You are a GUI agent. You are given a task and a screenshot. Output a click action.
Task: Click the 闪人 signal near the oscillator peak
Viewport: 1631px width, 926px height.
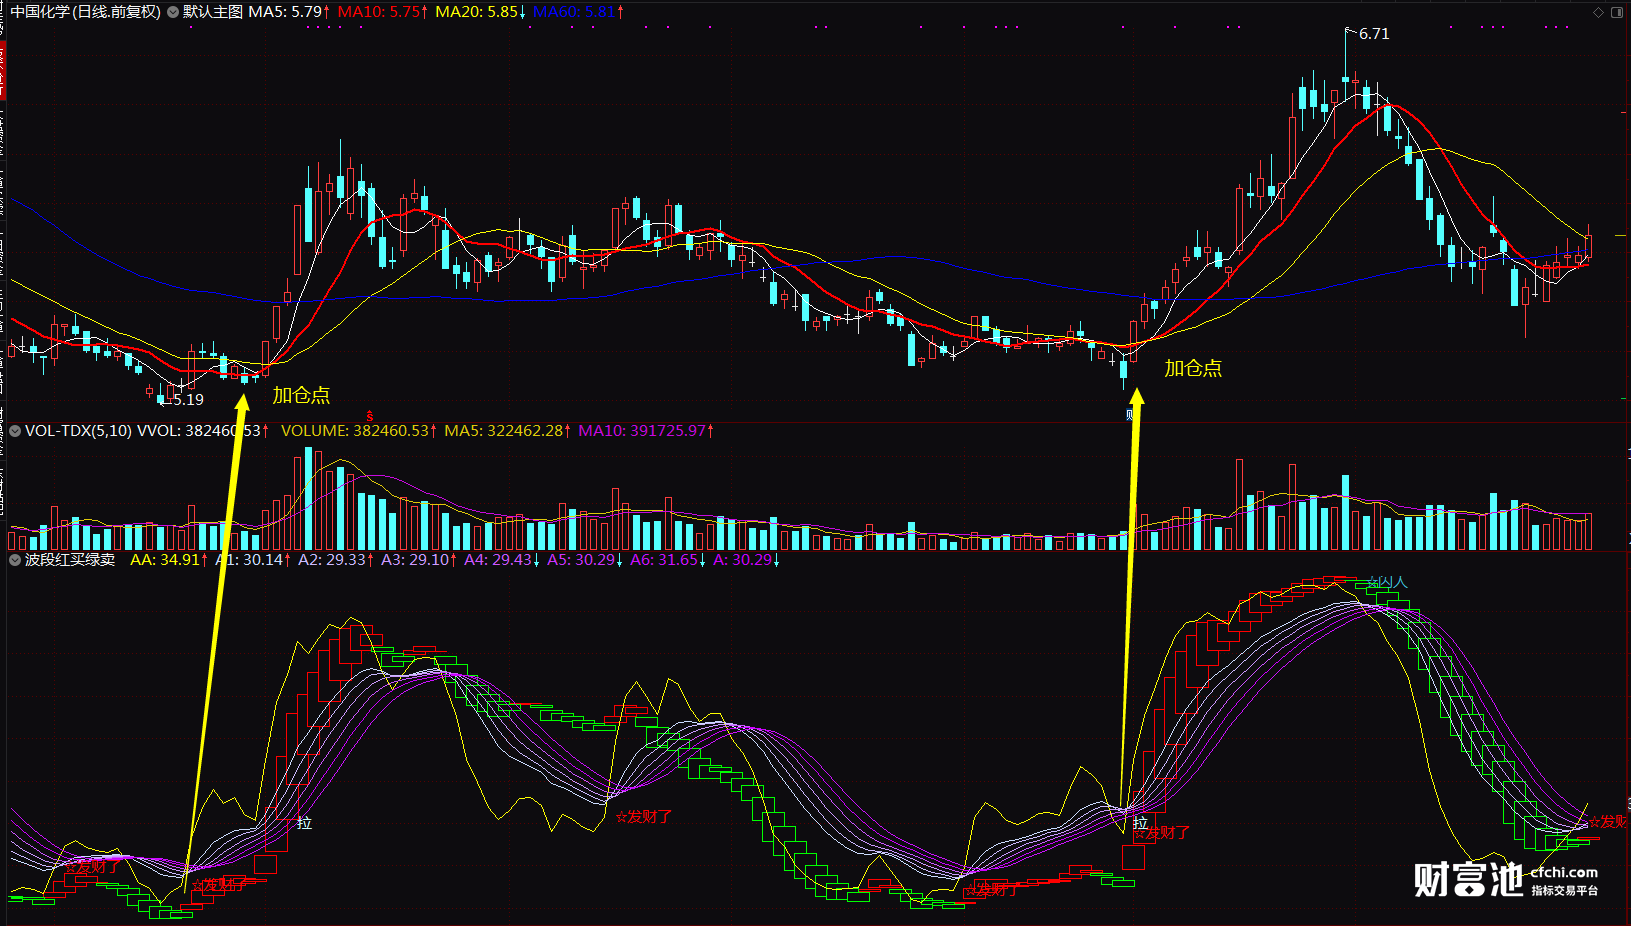pyautogui.click(x=1386, y=582)
